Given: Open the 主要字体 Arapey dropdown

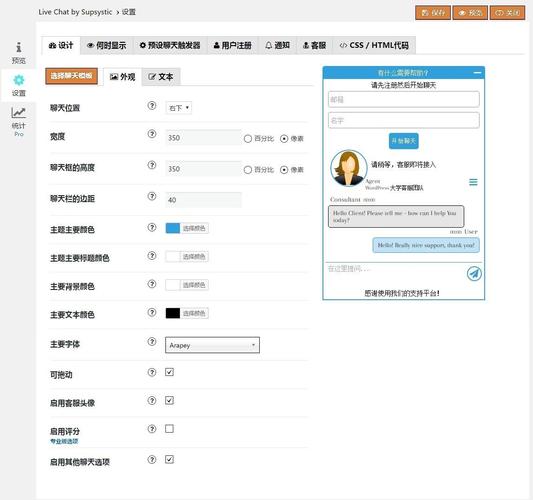Looking at the screenshot, I should [212, 345].
